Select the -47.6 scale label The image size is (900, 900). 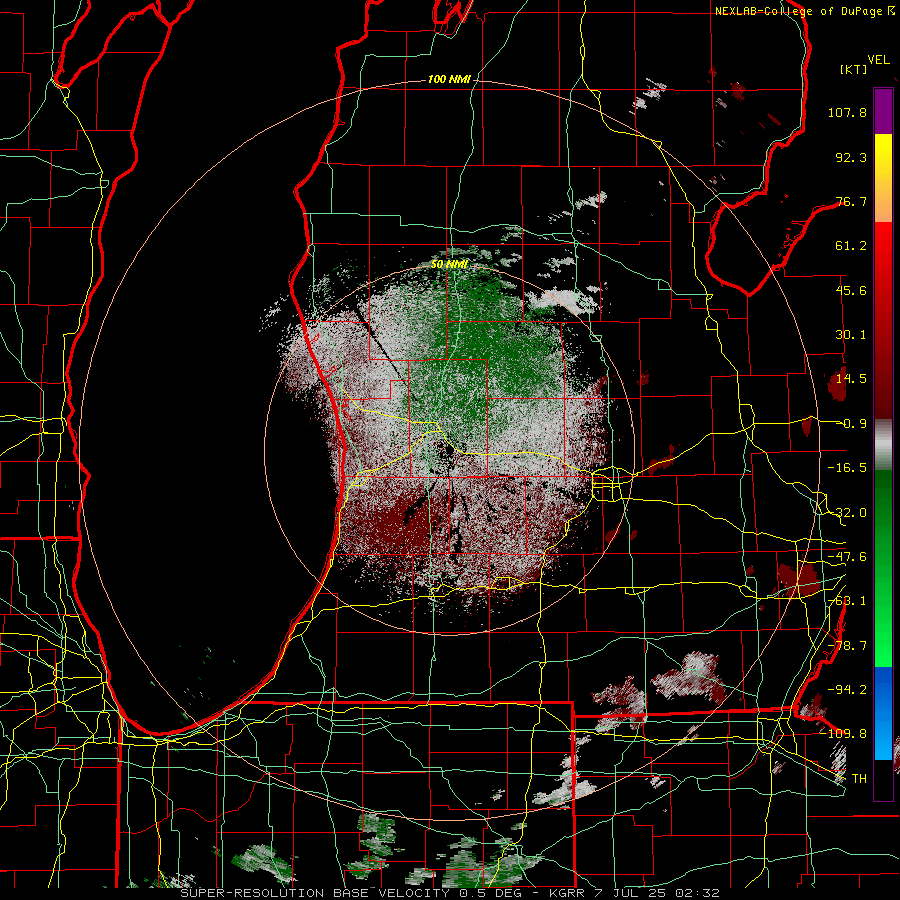[847, 557]
